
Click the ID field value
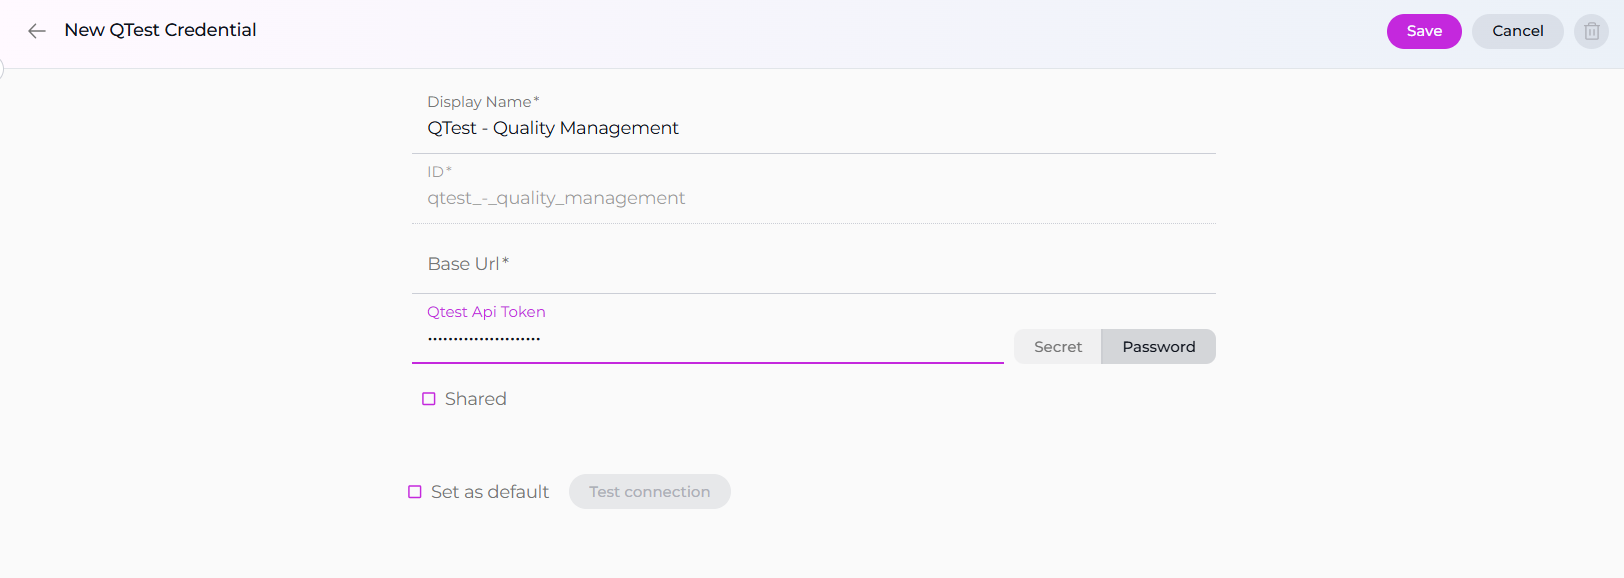tap(556, 198)
